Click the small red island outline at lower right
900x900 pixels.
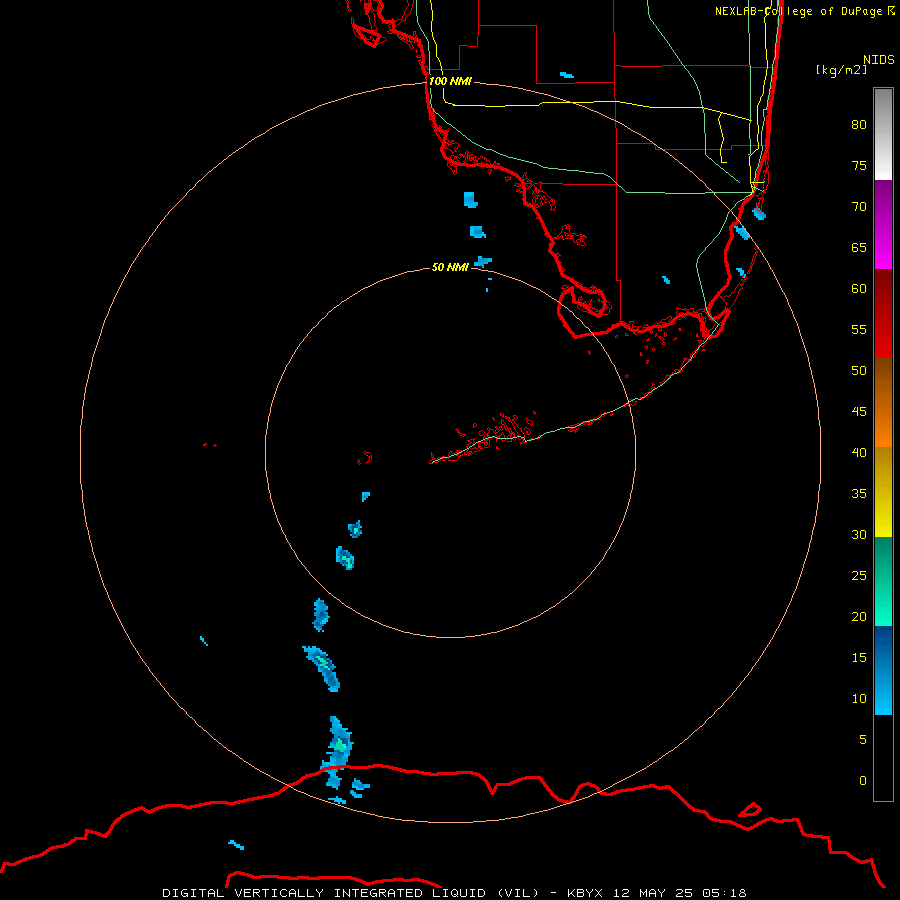750,810
